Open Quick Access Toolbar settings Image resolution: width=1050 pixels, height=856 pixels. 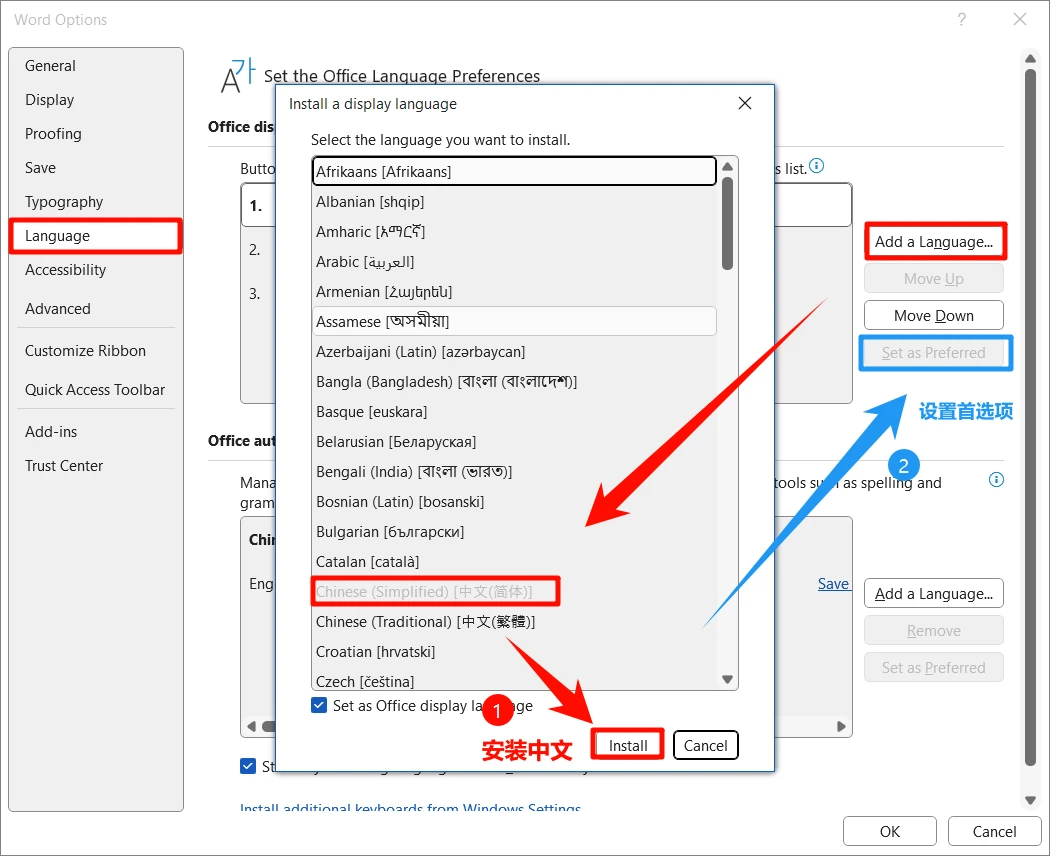pos(96,390)
